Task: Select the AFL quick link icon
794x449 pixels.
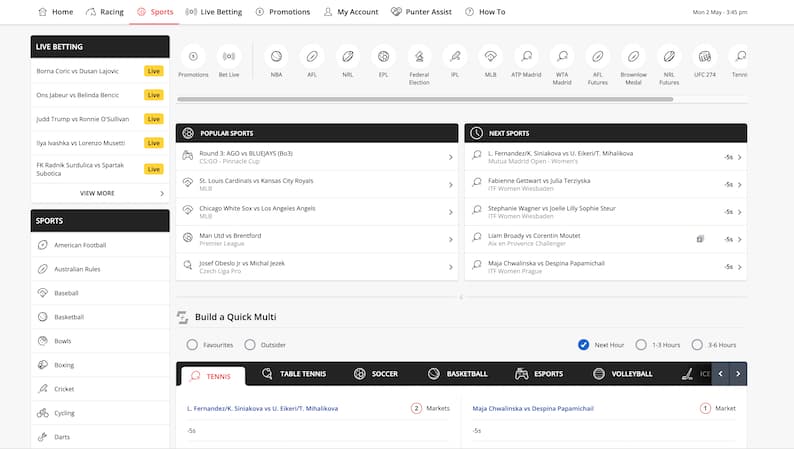Action: tap(312, 57)
